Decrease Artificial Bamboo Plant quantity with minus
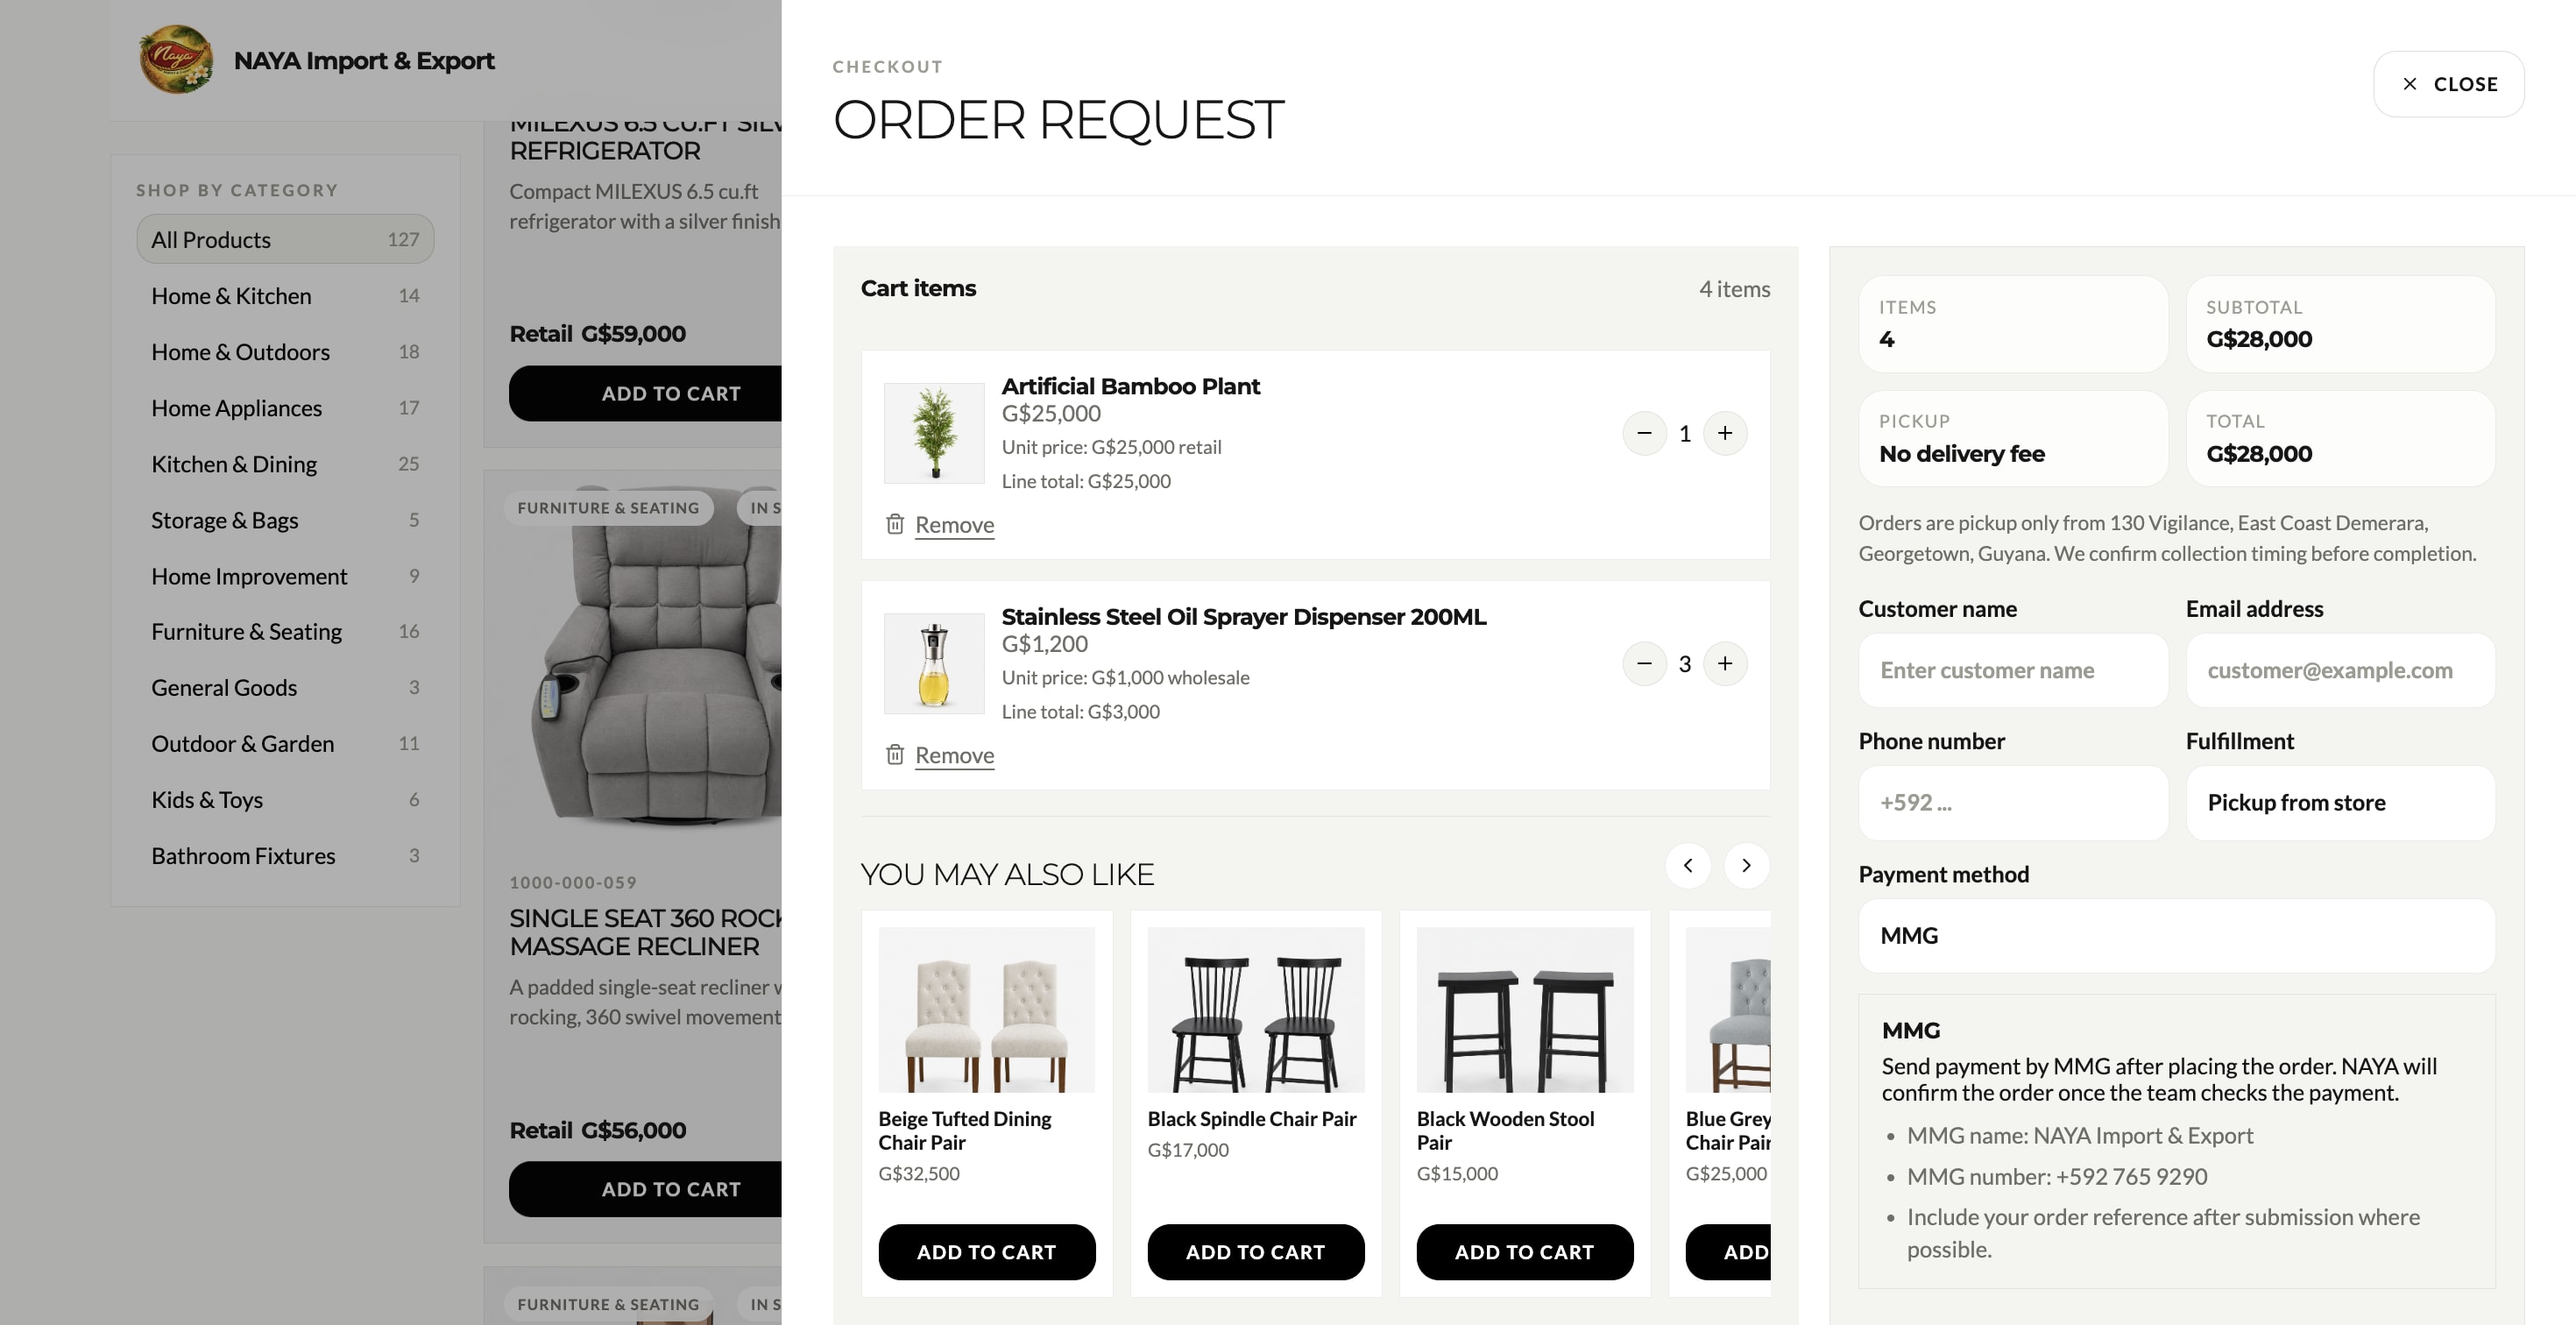The height and width of the screenshot is (1325, 2576). (x=1644, y=433)
